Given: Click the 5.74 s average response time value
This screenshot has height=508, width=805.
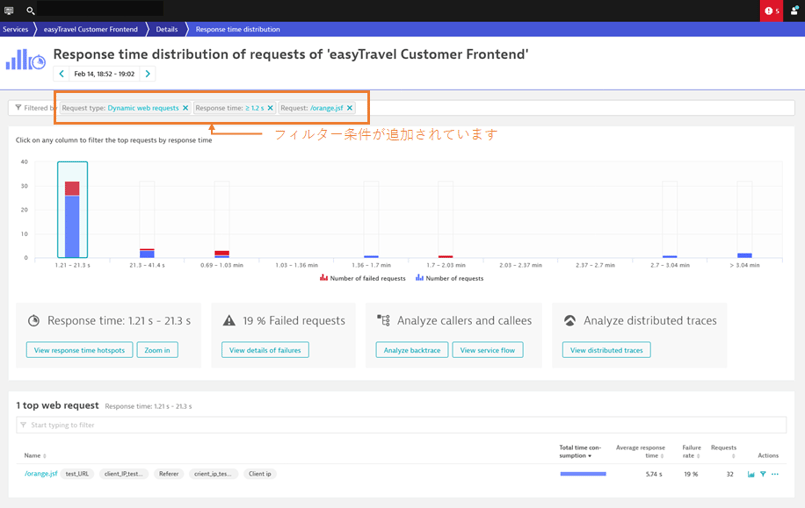Looking at the screenshot, I should (654, 474).
